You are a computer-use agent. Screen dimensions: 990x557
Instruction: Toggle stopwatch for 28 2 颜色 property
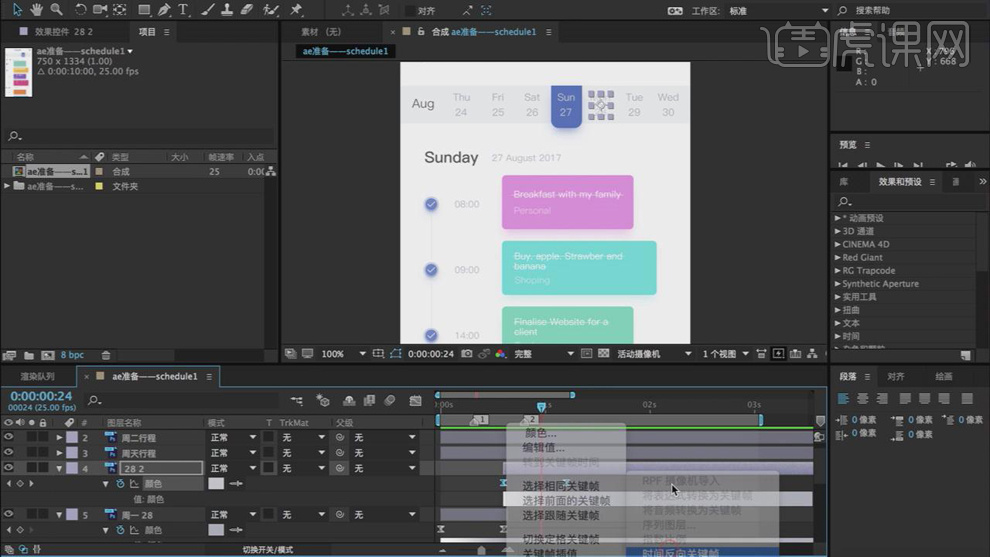tap(120, 484)
